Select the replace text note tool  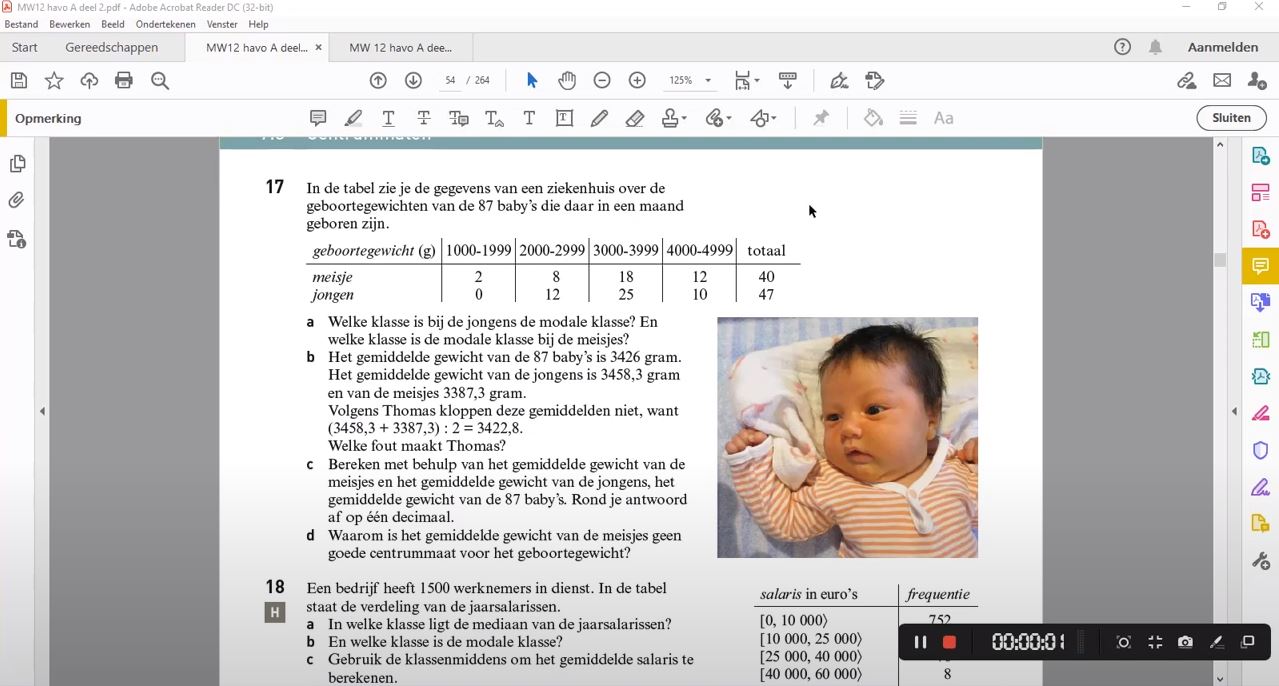click(459, 118)
